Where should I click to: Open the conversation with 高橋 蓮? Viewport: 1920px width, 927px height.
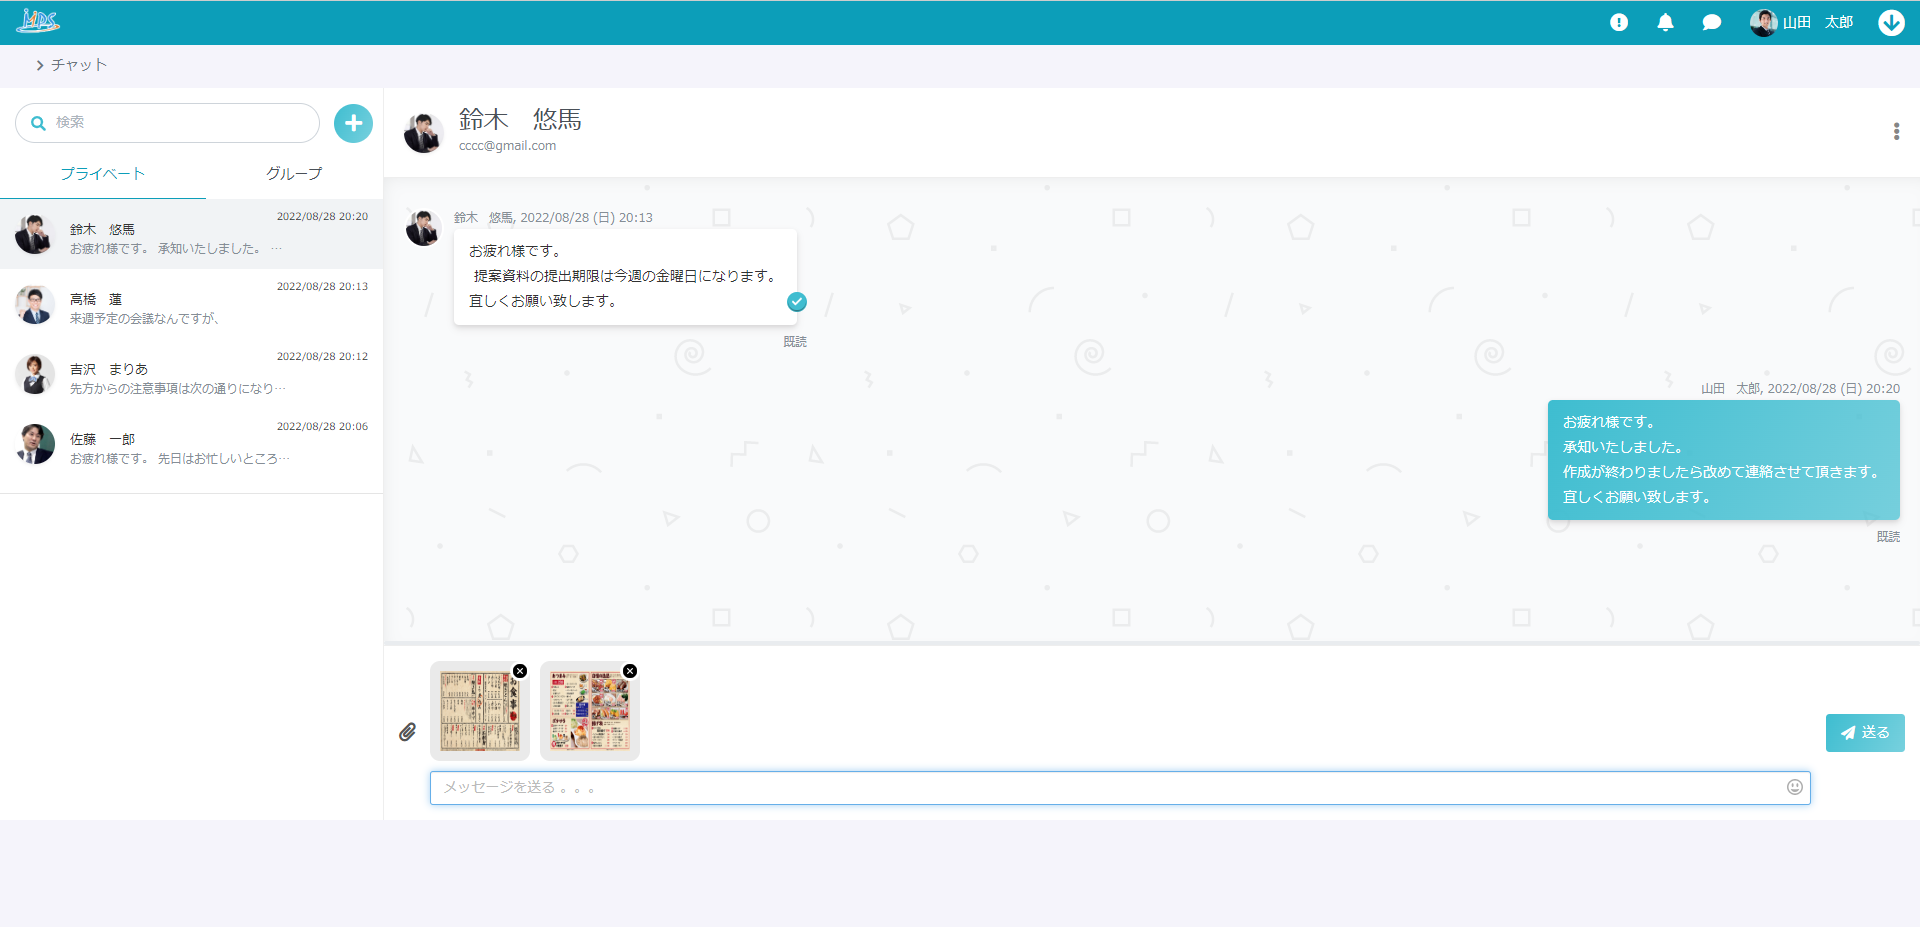tap(191, 304)
